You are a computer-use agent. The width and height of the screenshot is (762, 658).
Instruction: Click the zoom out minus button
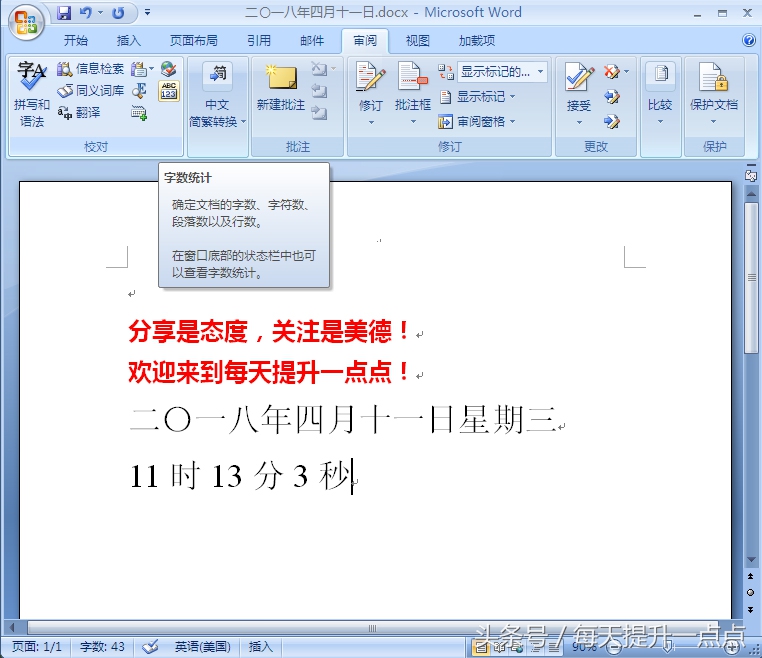pyautogui.click(x=614, y=647)
